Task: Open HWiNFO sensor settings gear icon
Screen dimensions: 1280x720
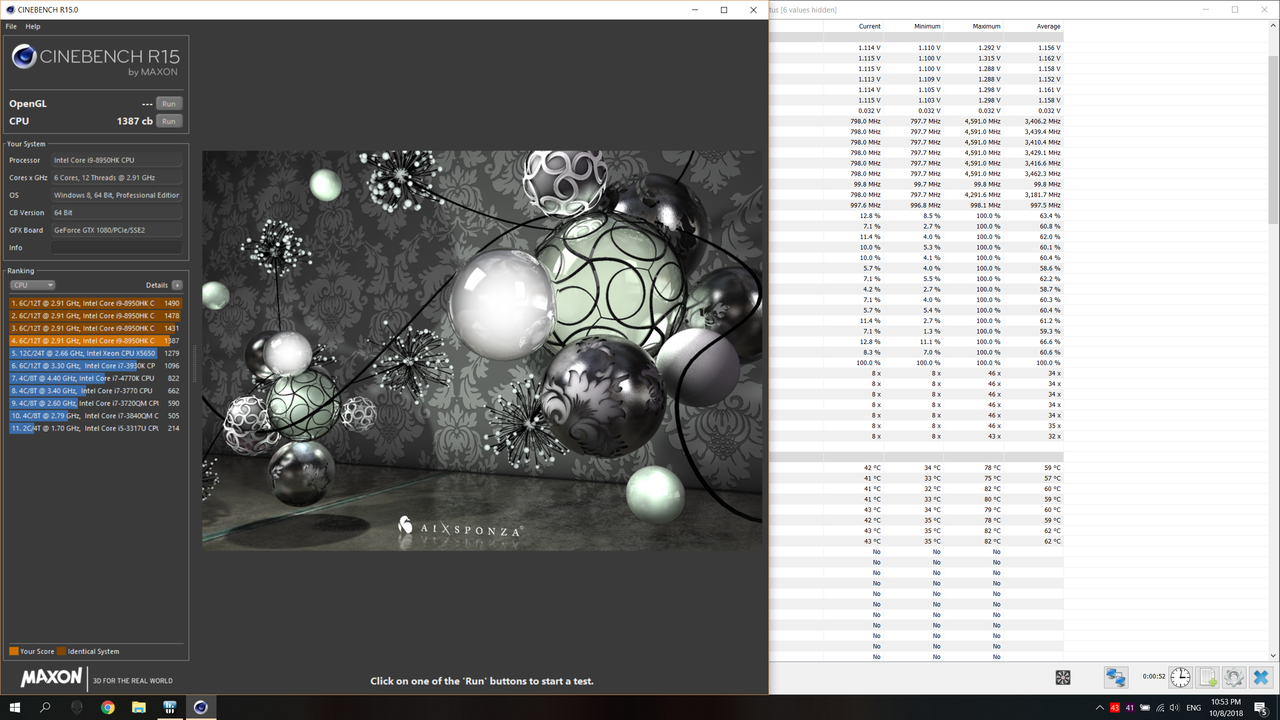Action: [1234, 677]
